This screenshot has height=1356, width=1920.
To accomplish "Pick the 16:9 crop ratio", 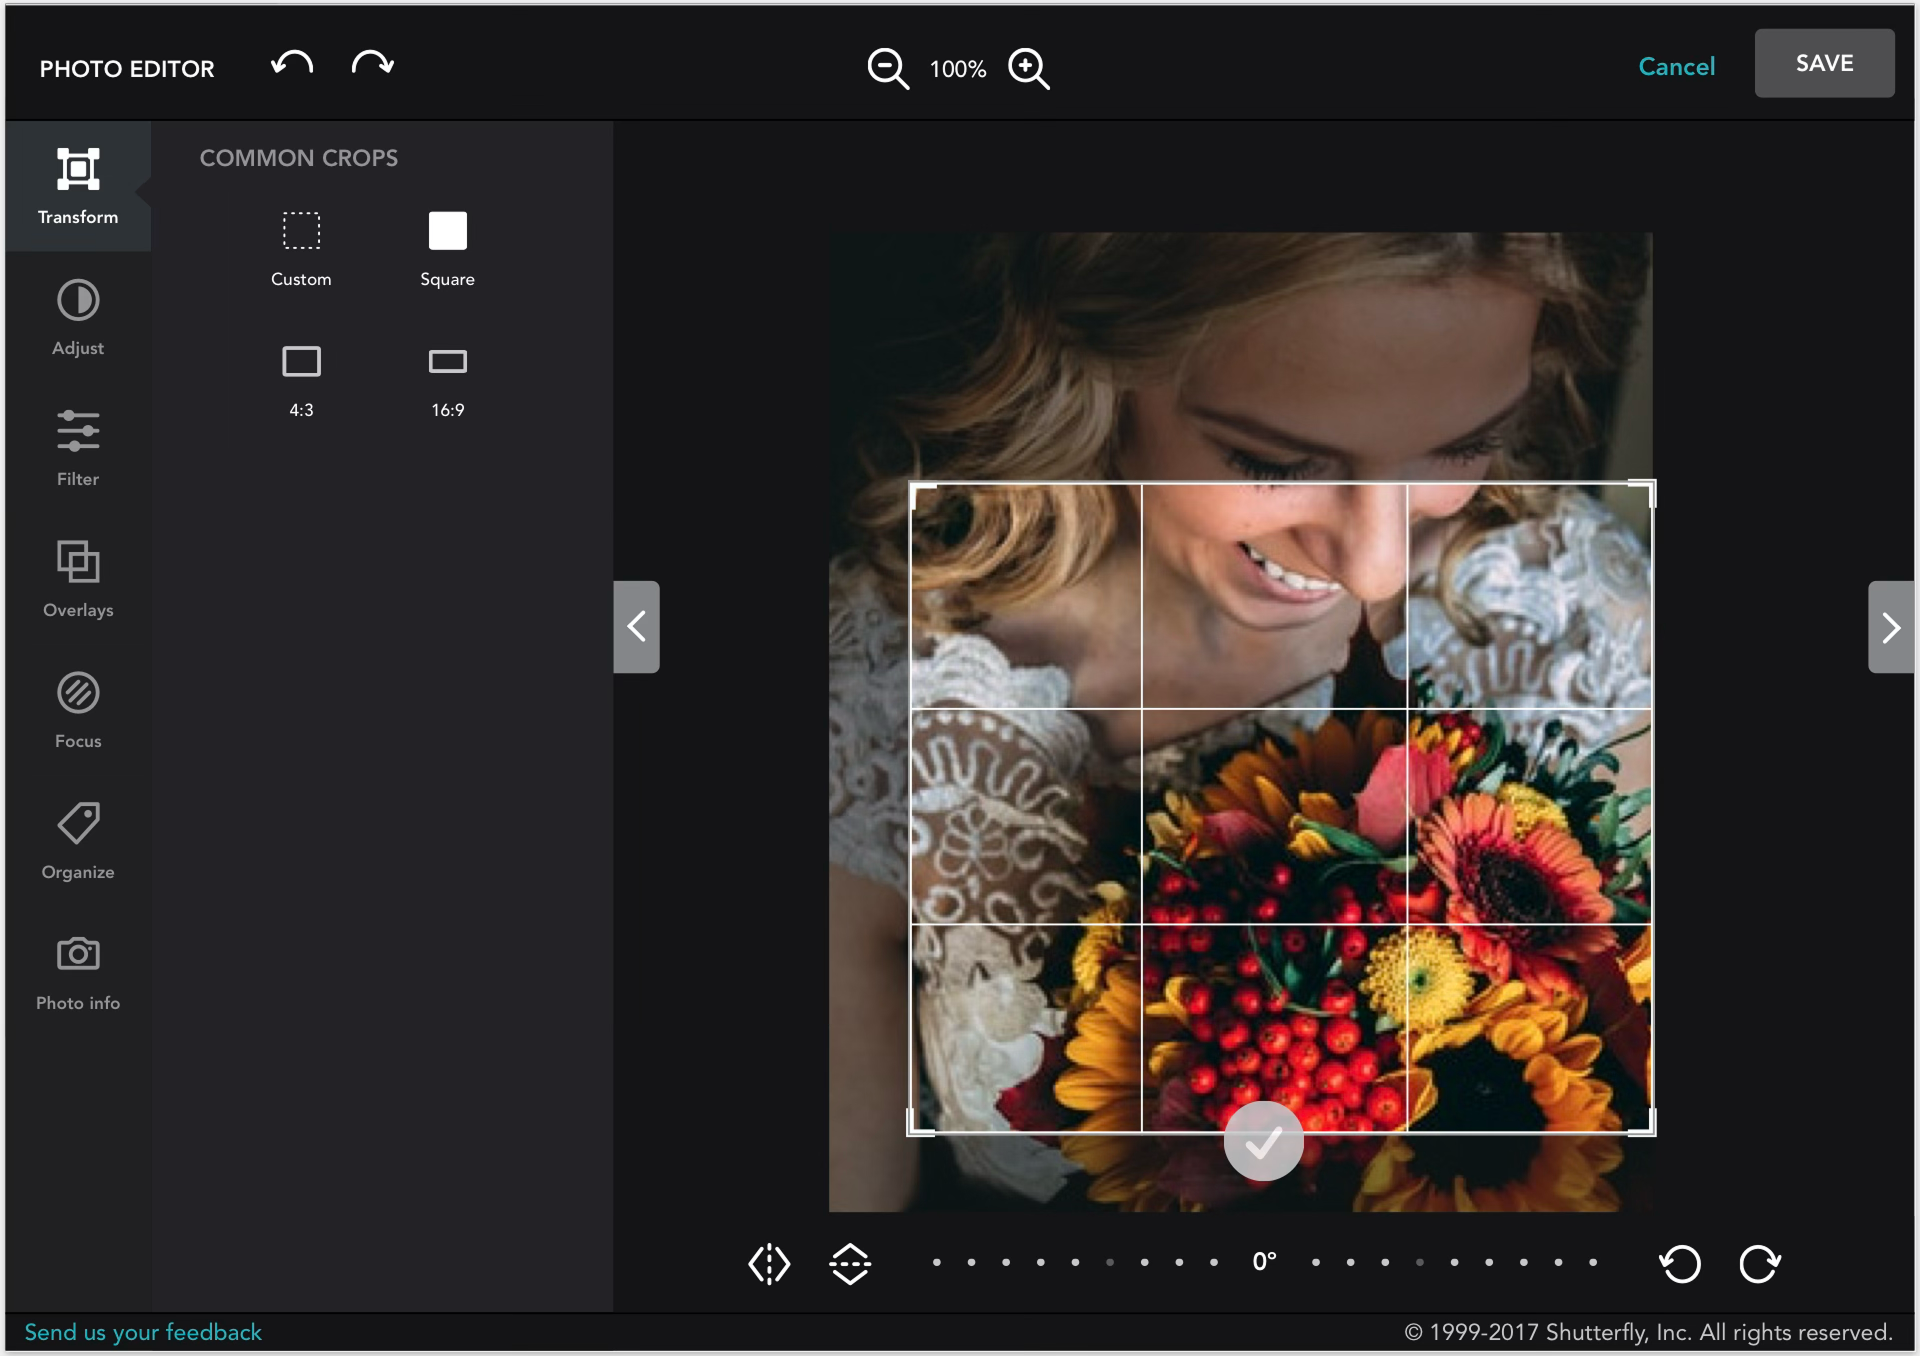I will pyautogui.click(x=447, y=378).
